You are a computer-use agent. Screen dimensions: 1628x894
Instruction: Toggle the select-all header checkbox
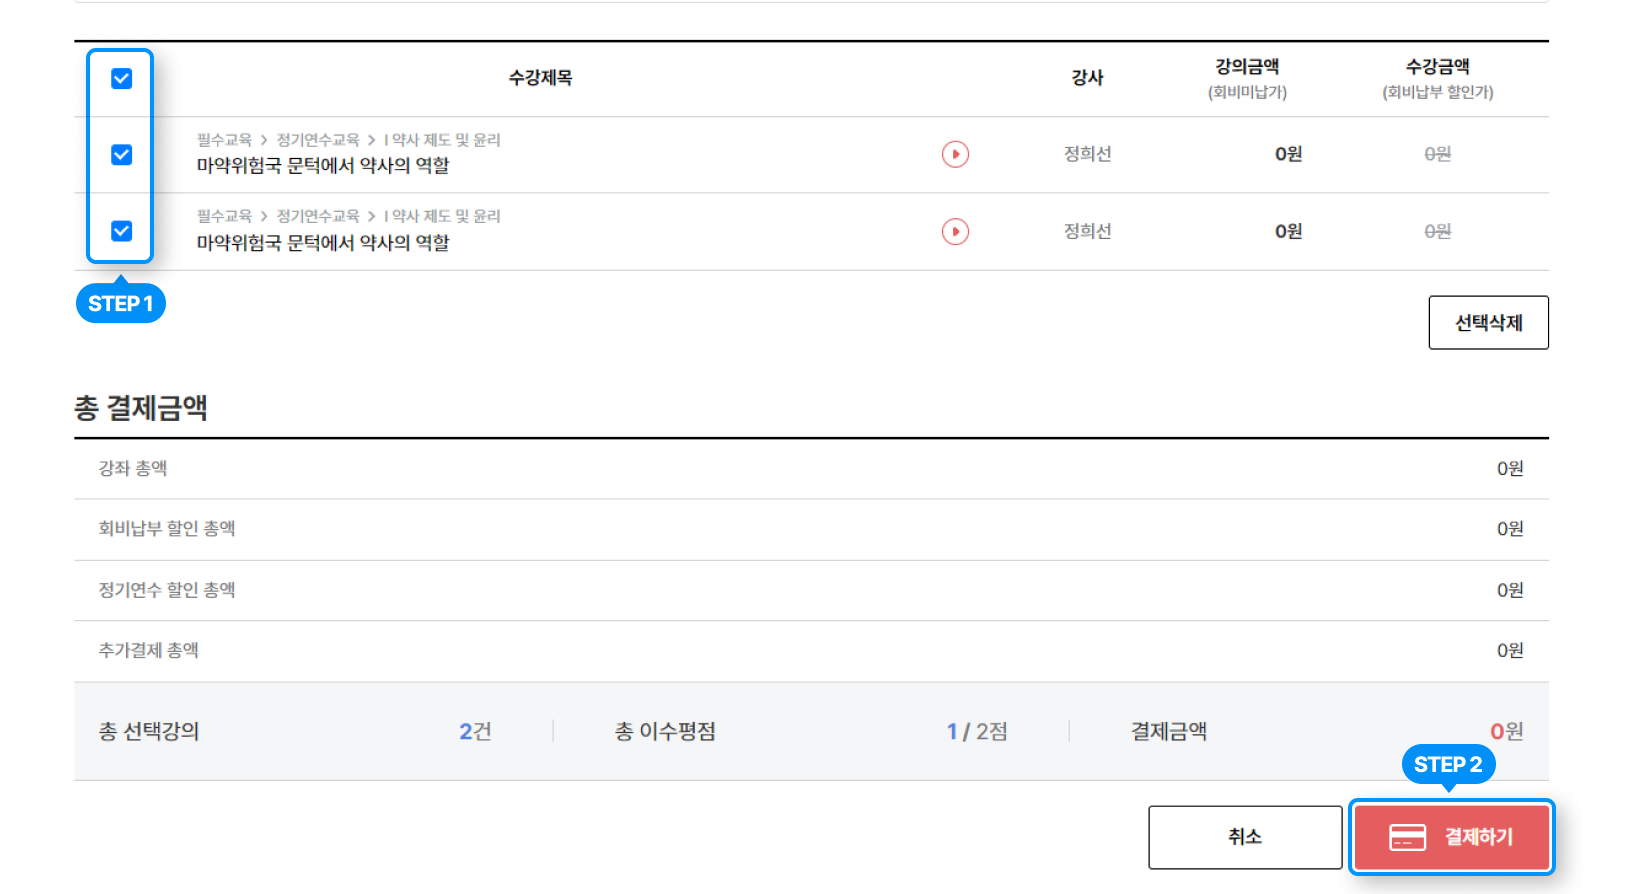point(122,79)
